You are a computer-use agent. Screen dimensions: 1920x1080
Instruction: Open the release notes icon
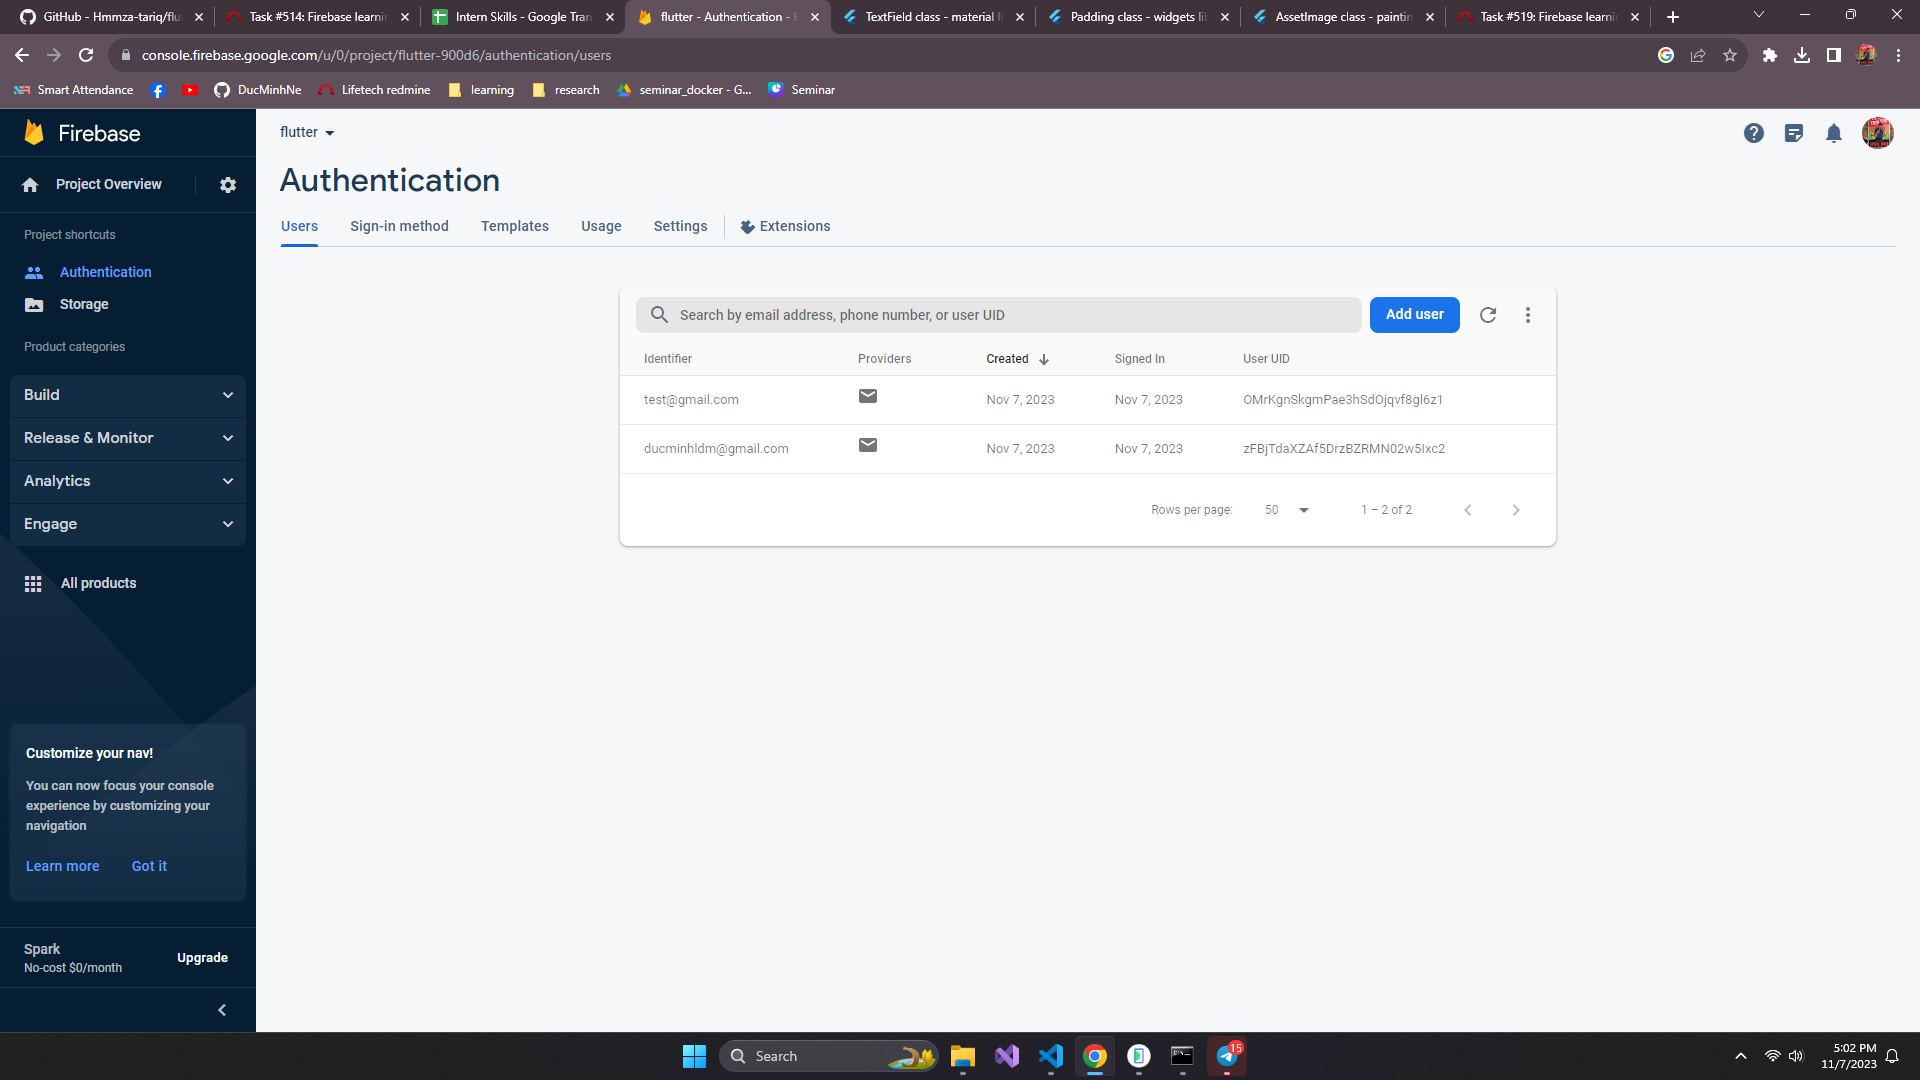1793,133
